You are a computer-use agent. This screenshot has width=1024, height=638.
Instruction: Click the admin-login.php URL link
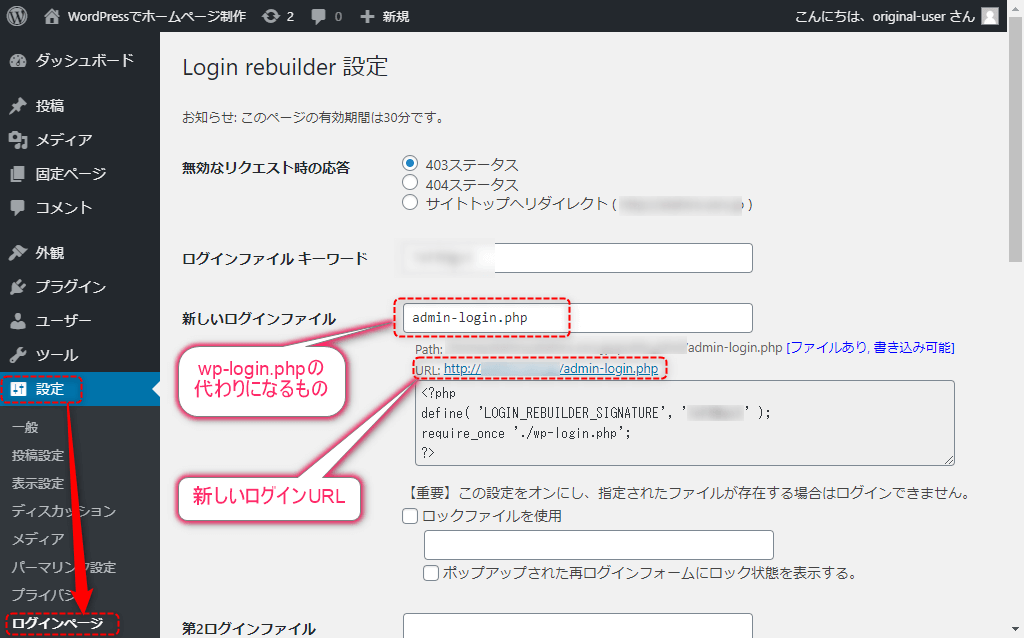tap(551, 368)
